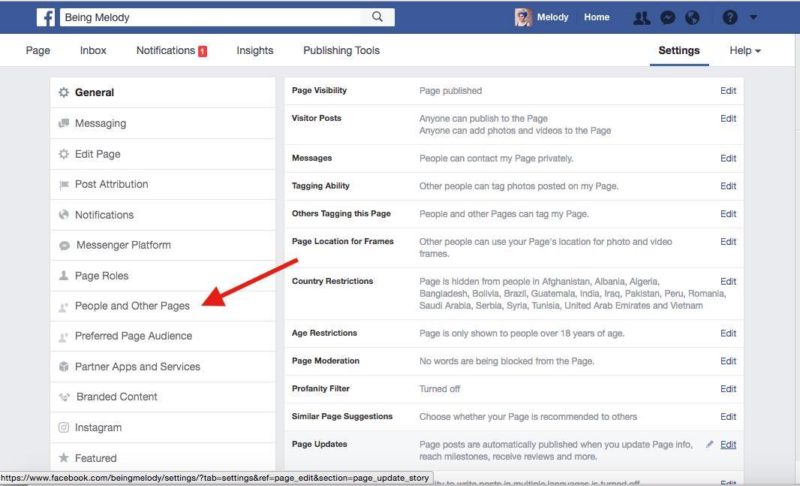The image size is (800, 486).
Task: Edit the Profanity Filter setting
Action: click(x=728, y=389)
